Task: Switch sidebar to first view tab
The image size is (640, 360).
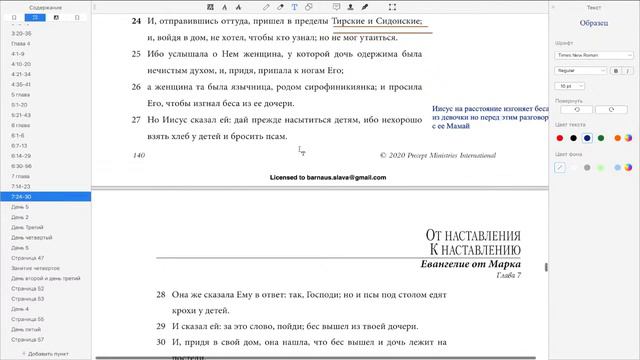Action: coord(14,18)
